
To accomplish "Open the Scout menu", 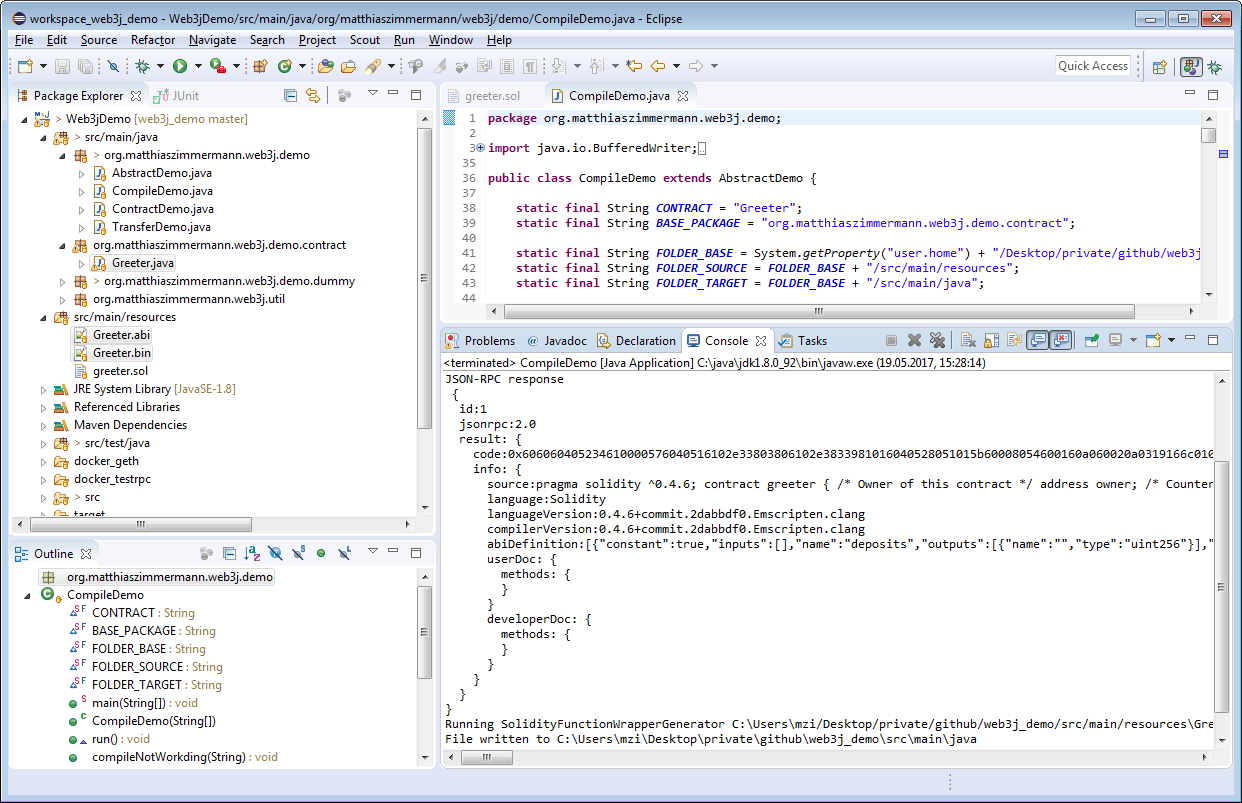I will coord(365,40).
